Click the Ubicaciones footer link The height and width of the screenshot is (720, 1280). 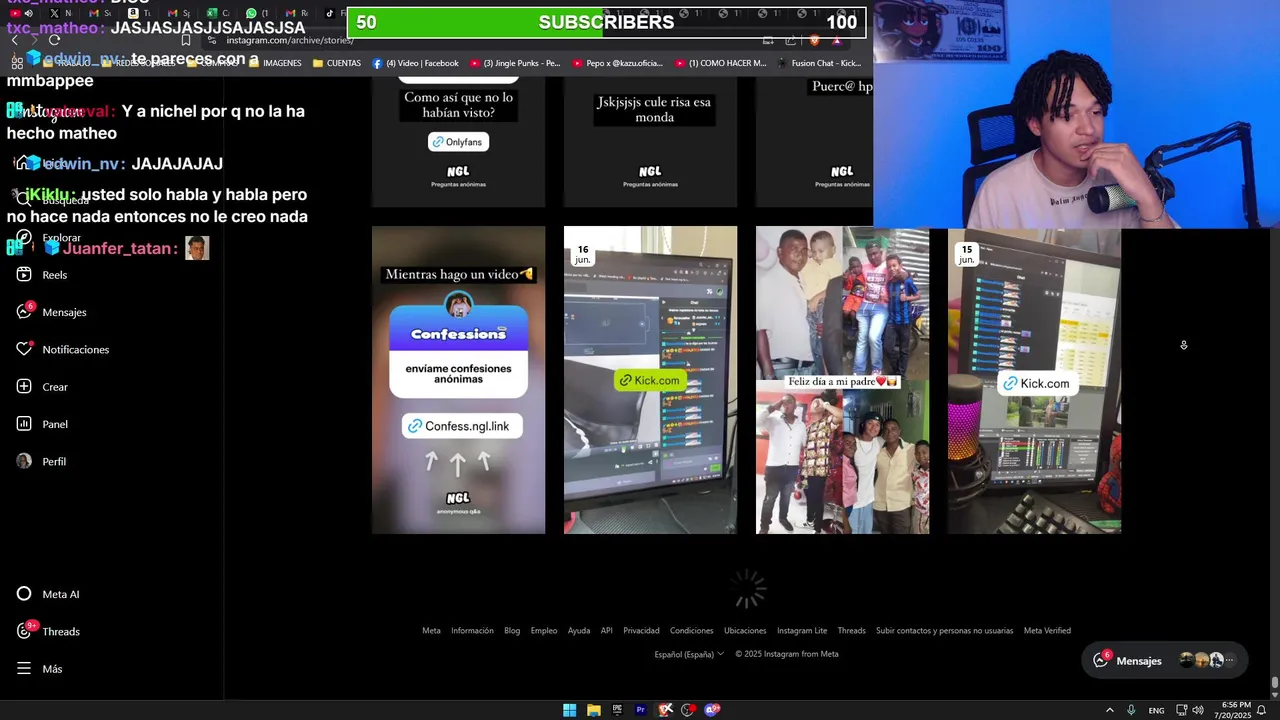tap(745, 631)
